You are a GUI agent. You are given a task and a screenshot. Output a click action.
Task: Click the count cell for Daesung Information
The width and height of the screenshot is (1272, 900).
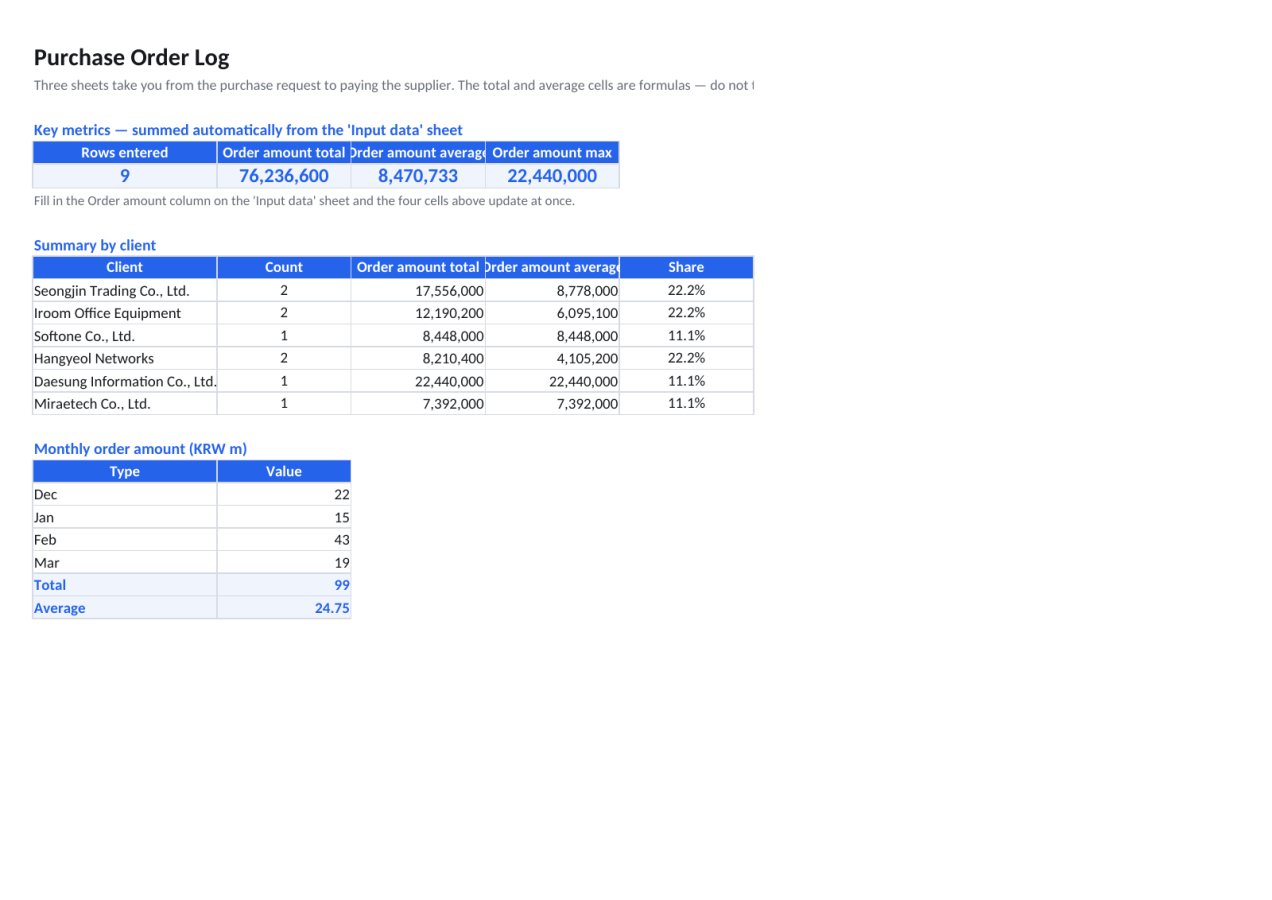284,381
